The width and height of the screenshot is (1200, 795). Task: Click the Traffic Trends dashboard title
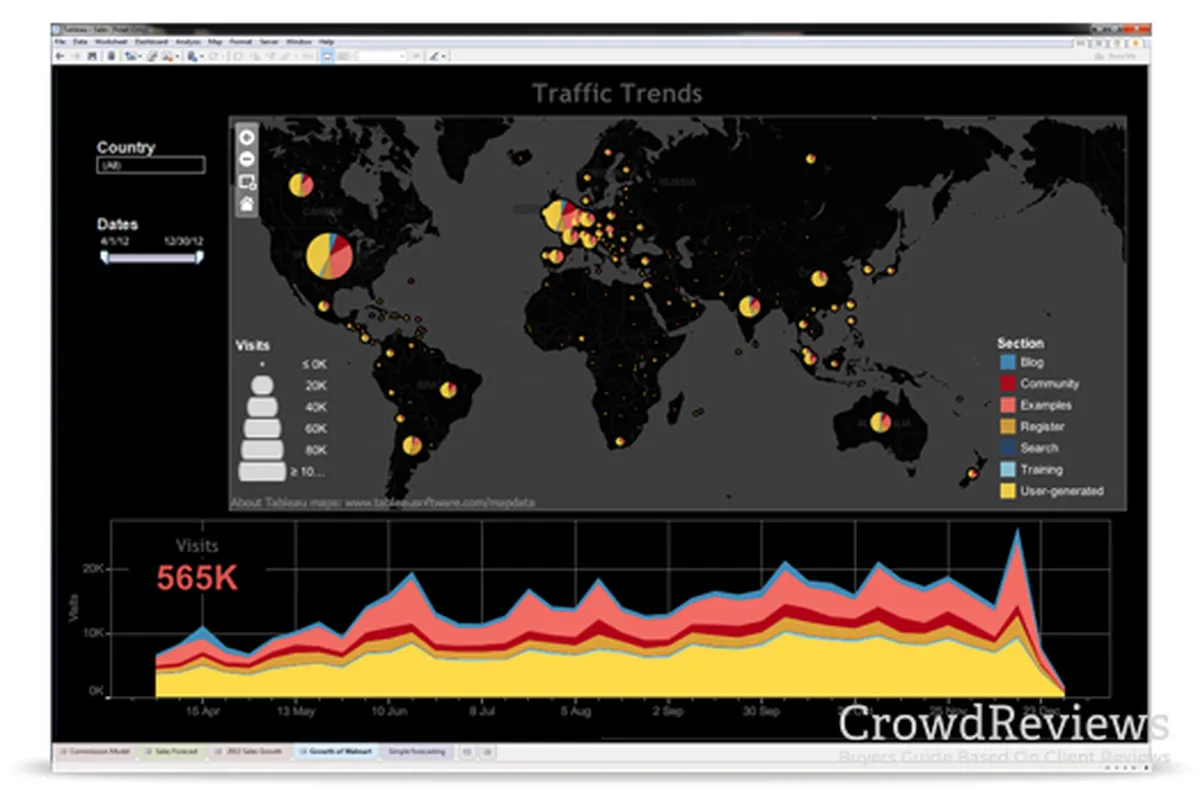tap(617, 94)
